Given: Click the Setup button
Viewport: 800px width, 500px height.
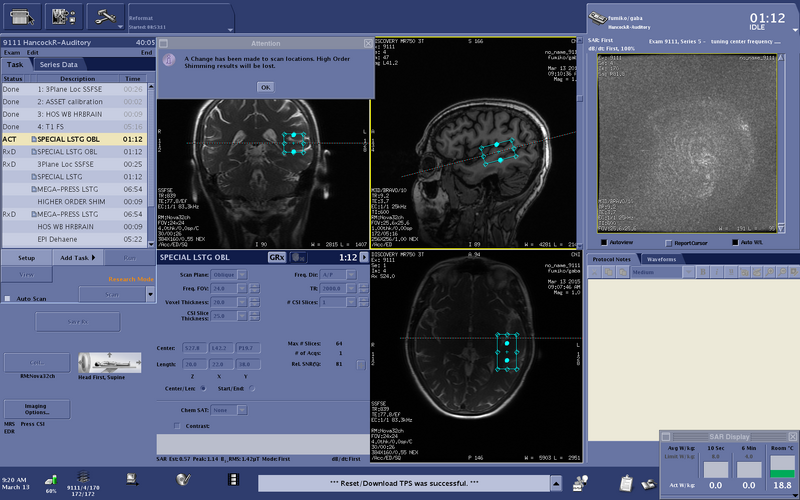Looking at the screenshot, I should (x=27, y=258).
